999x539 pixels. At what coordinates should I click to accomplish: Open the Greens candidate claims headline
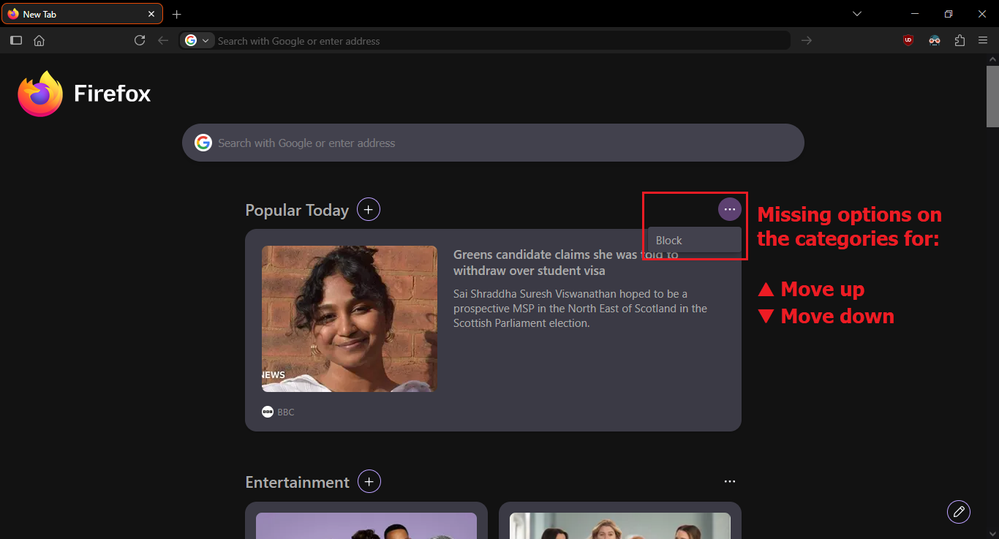(565, 262)
